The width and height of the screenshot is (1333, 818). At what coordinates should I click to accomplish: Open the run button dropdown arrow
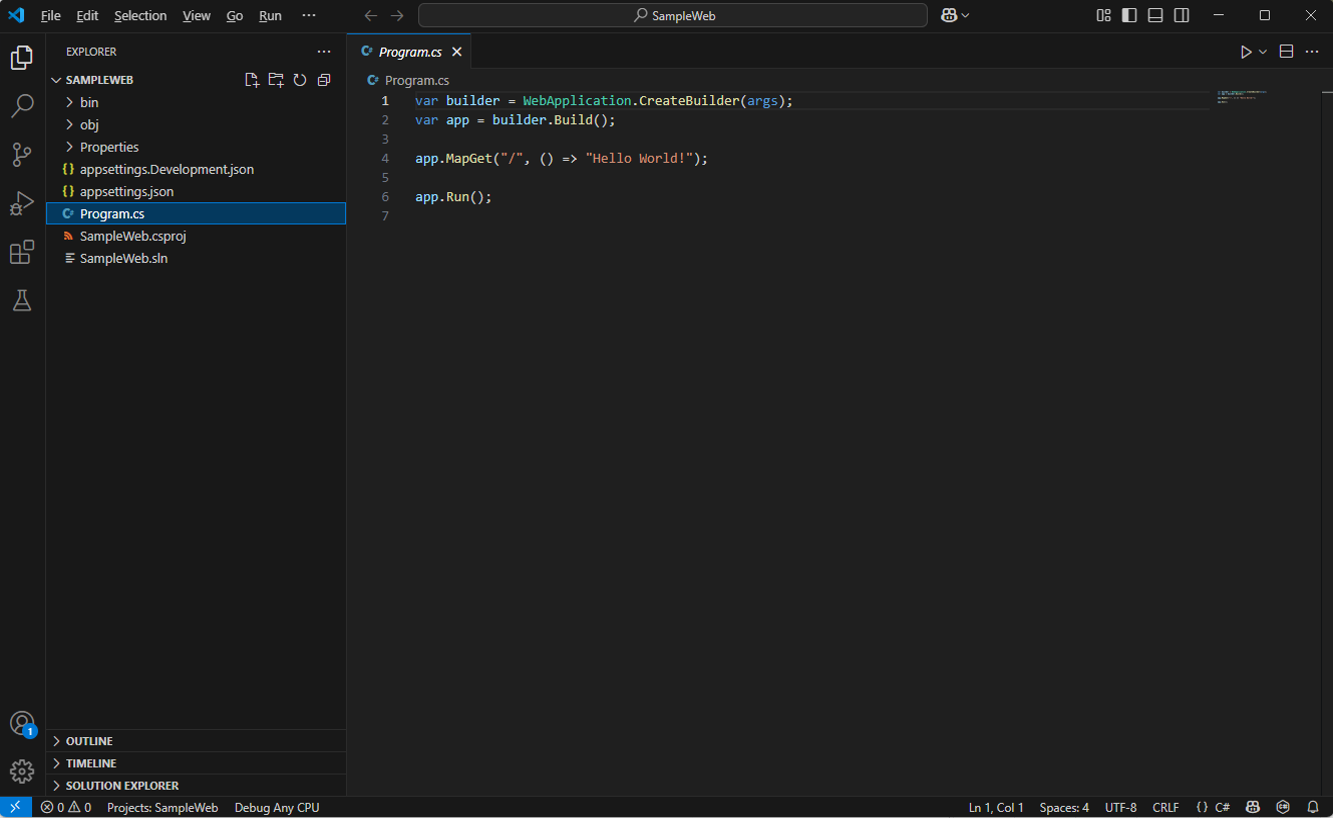click(1263, 52)
